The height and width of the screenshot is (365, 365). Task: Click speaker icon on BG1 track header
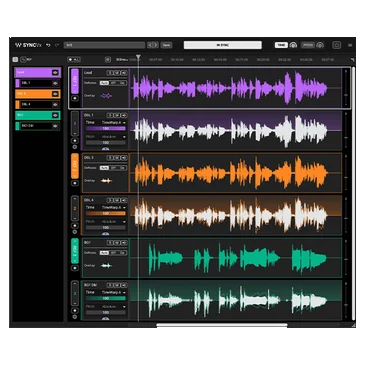click(x=124, y=243)
